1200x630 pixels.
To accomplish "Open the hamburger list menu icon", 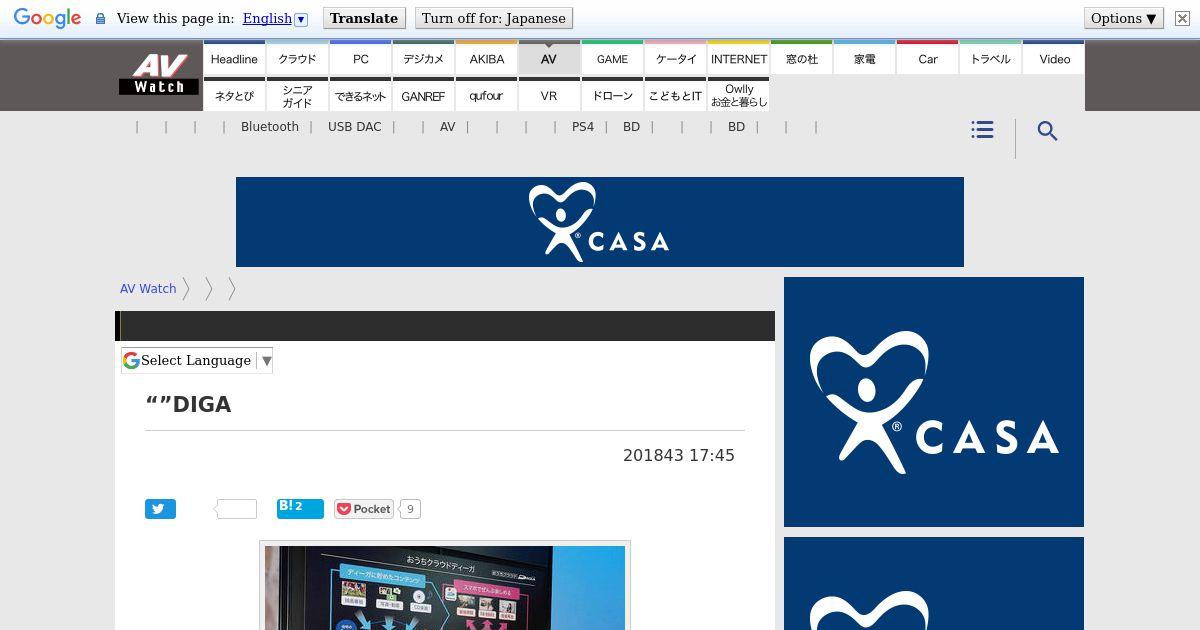I will tap(982, 130).
